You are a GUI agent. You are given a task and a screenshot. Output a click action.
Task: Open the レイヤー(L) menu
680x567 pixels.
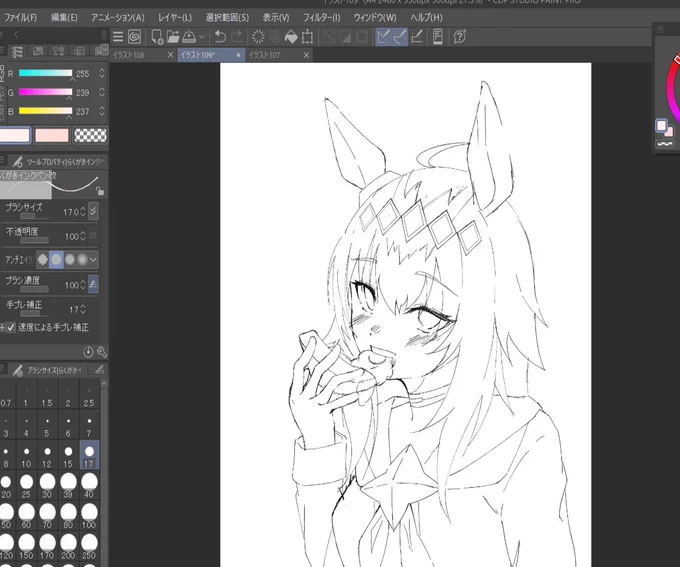pyautogui.click(x=175, y=18)
